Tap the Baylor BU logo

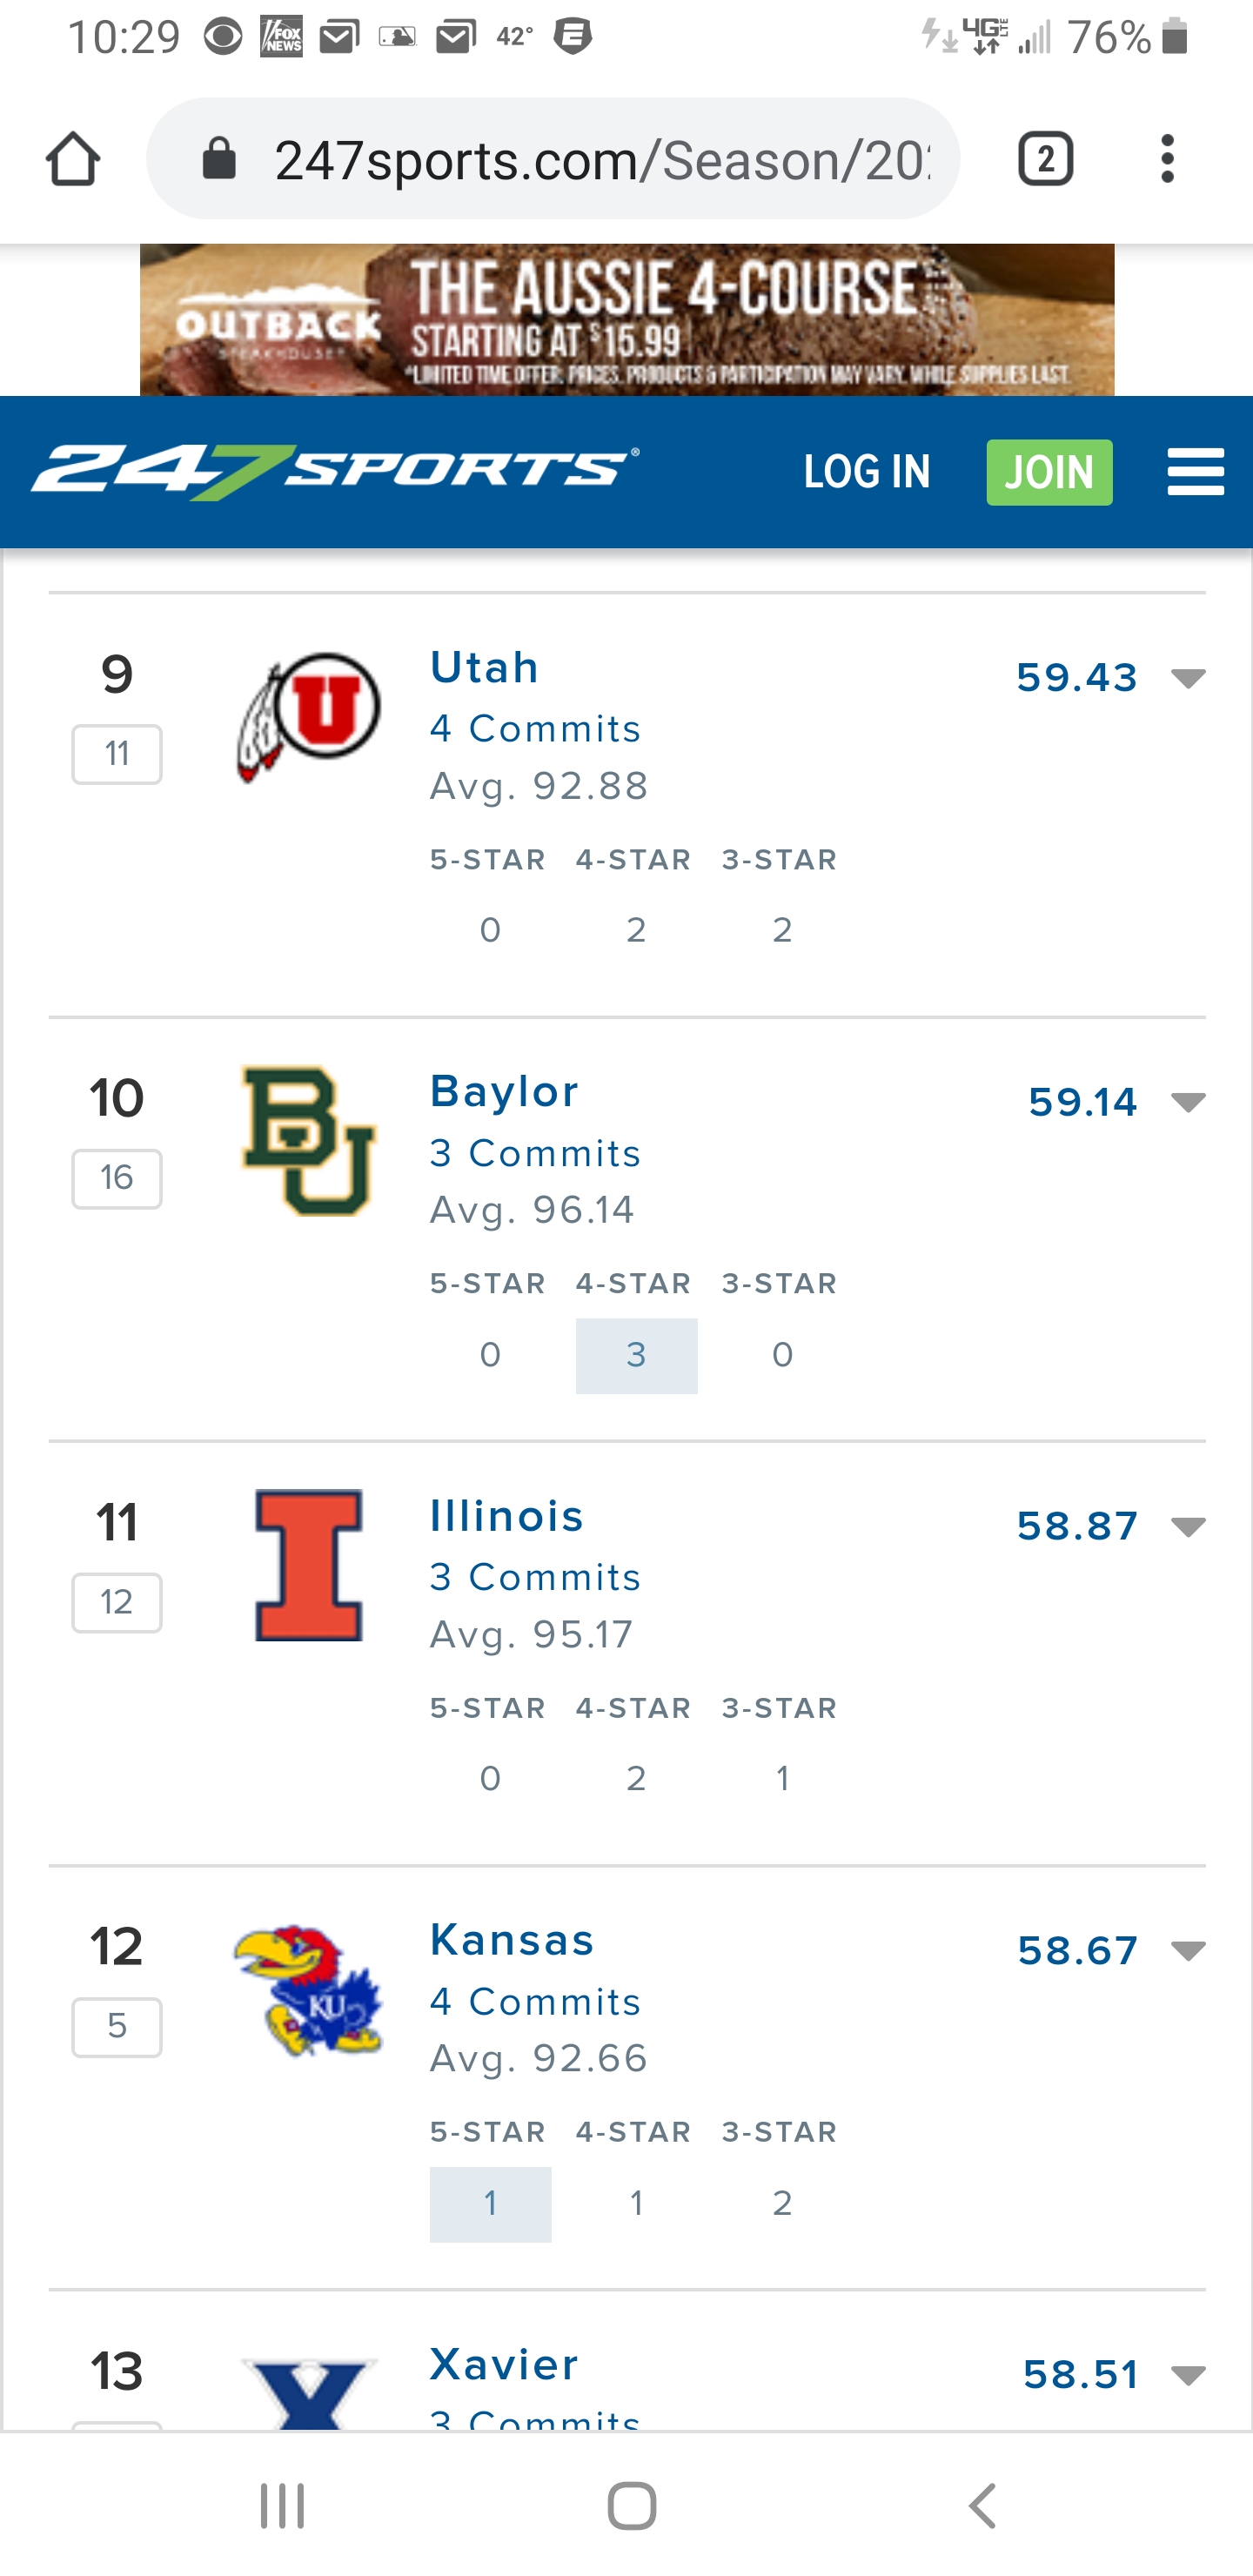(x=308, y=1141)
